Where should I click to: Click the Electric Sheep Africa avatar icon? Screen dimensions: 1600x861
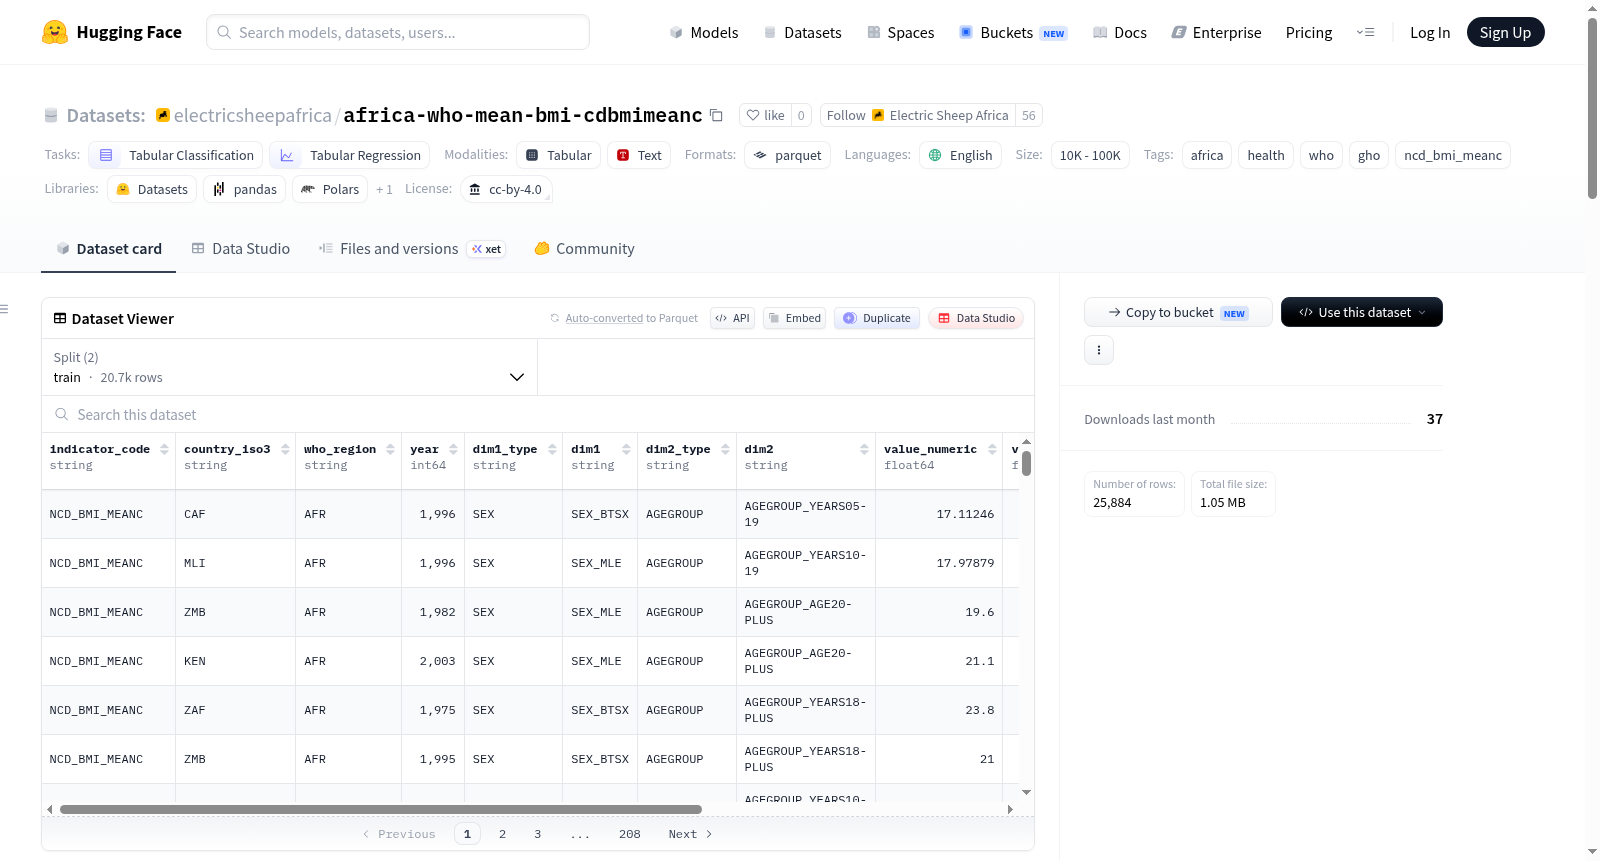[x=878, y=115]
